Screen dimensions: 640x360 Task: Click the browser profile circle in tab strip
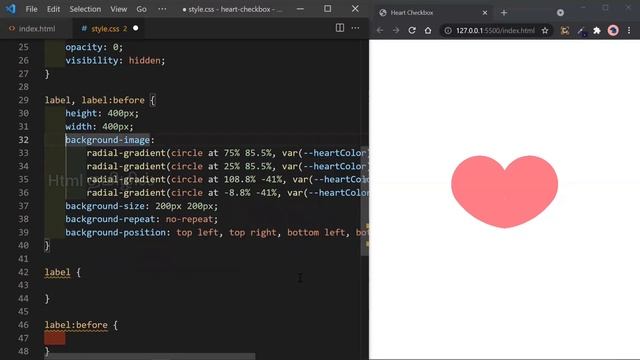click(560, 13)
